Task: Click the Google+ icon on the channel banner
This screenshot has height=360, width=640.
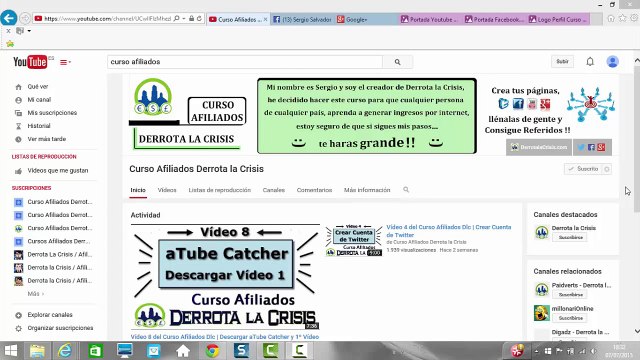Action: coord(601,147)
